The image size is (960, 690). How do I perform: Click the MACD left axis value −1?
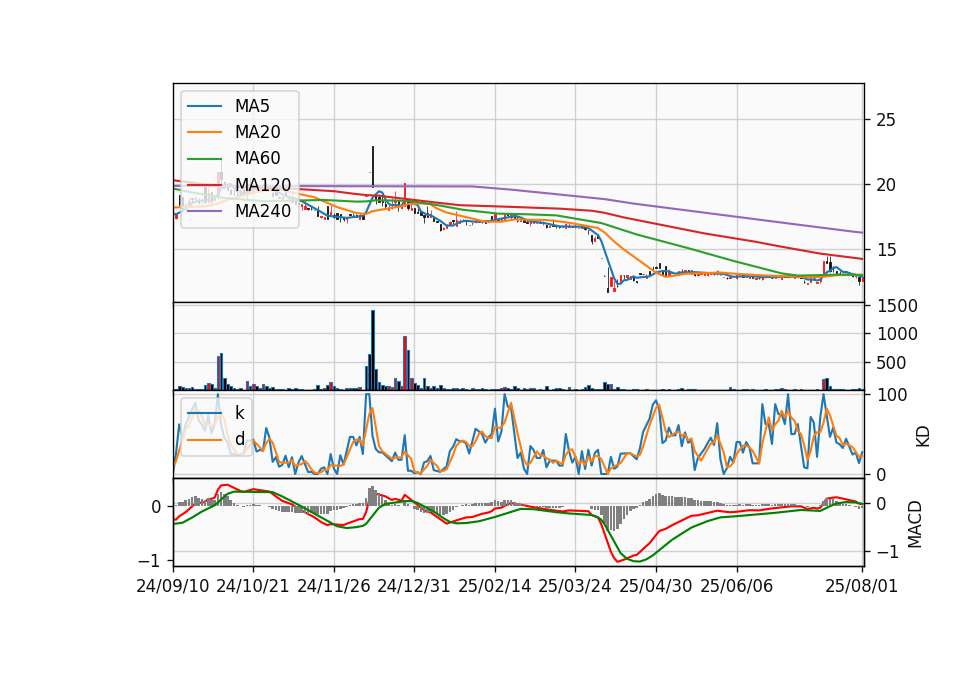tap(149, 561)
